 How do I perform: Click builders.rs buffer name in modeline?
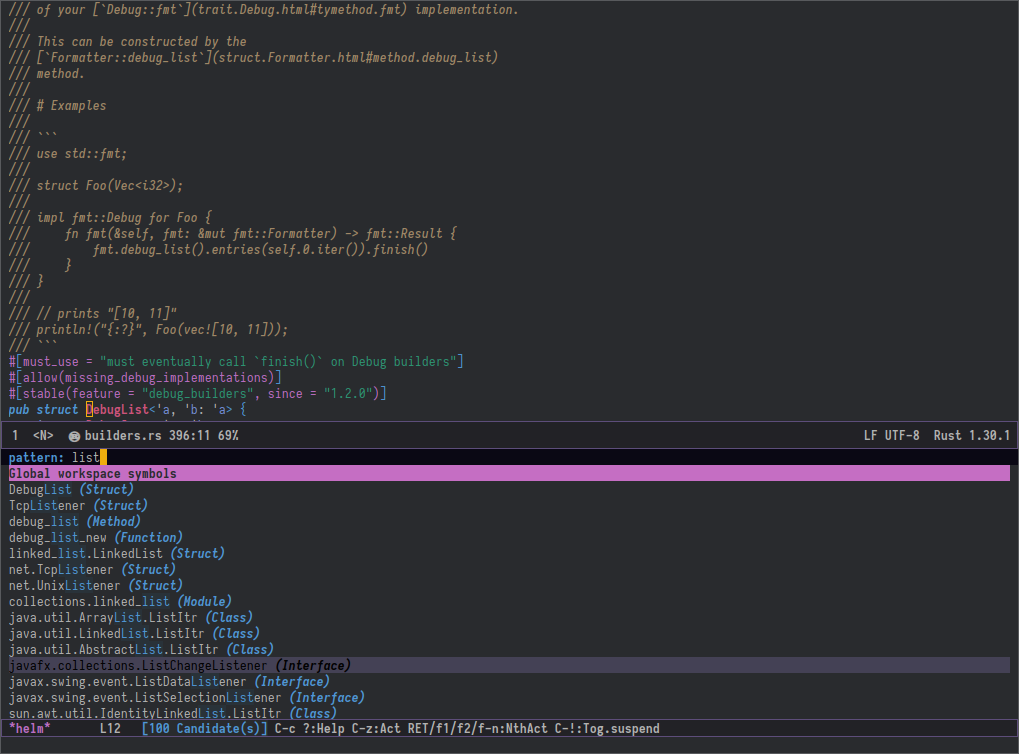click(123, 436)
